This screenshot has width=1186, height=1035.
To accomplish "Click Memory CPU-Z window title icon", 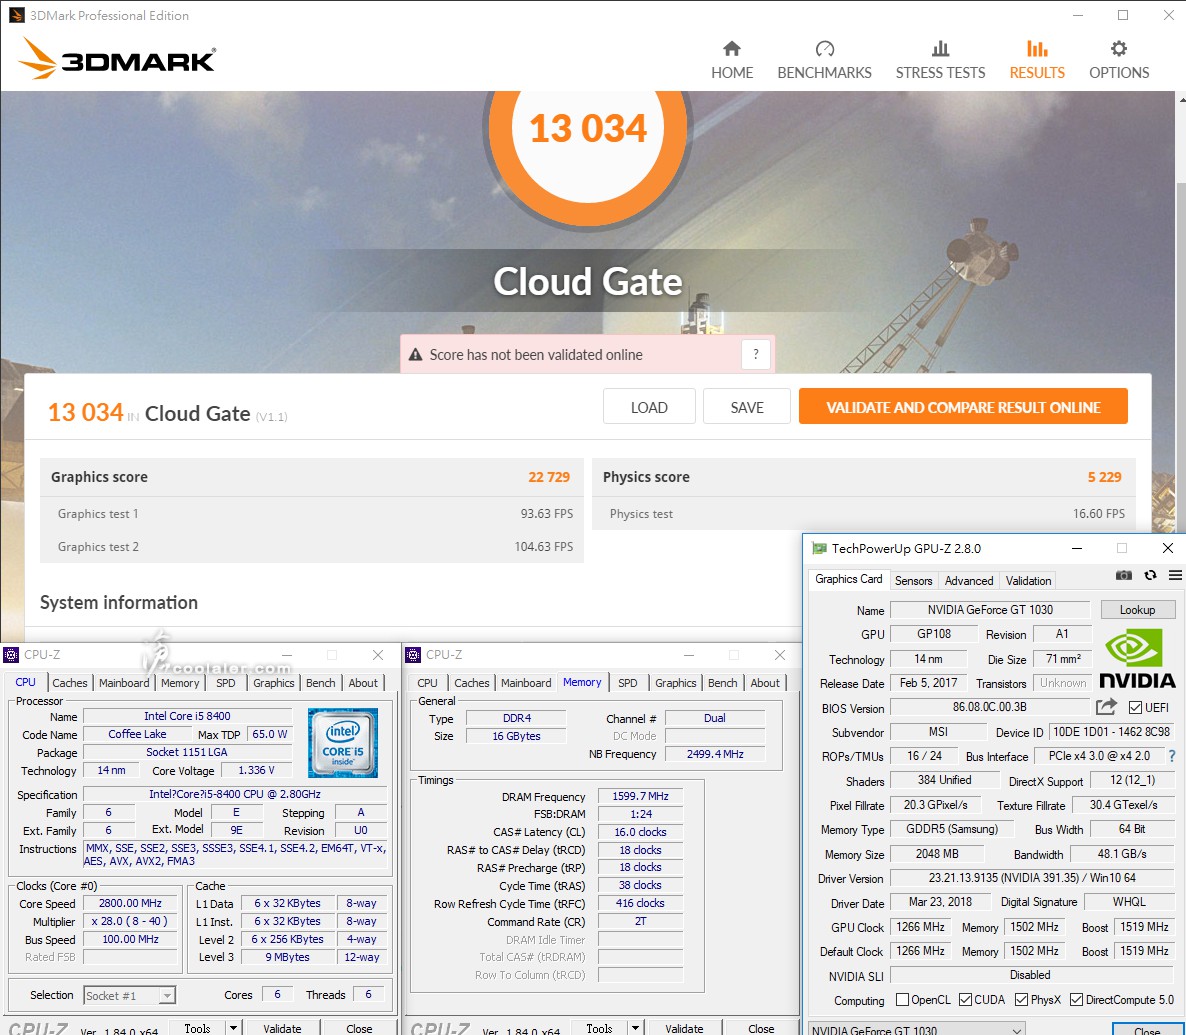I will pyautogui.click(x=413, y=654).
